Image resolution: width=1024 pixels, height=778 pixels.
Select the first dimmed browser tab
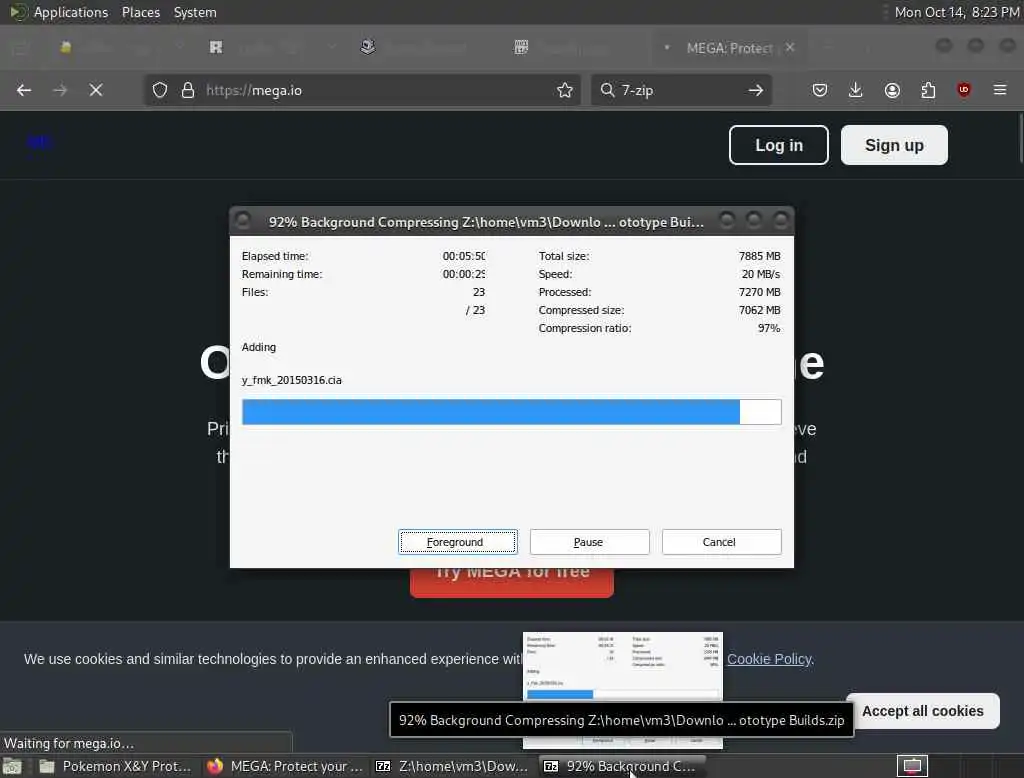pos(118,48)
